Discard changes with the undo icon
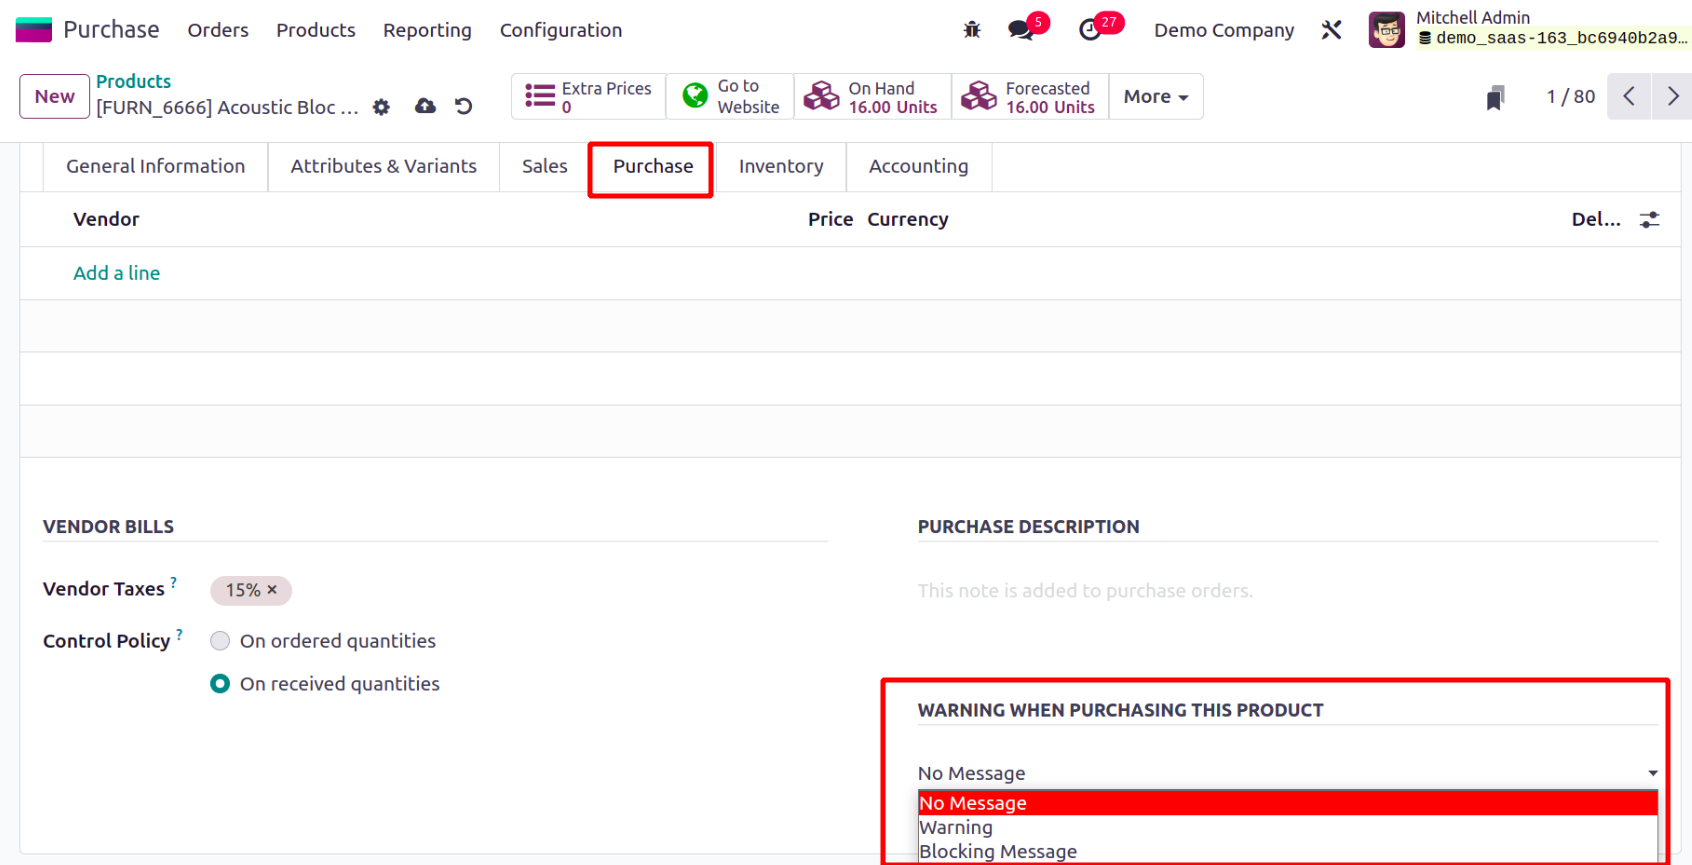1692x865 pixels. (x=463, y=106)
